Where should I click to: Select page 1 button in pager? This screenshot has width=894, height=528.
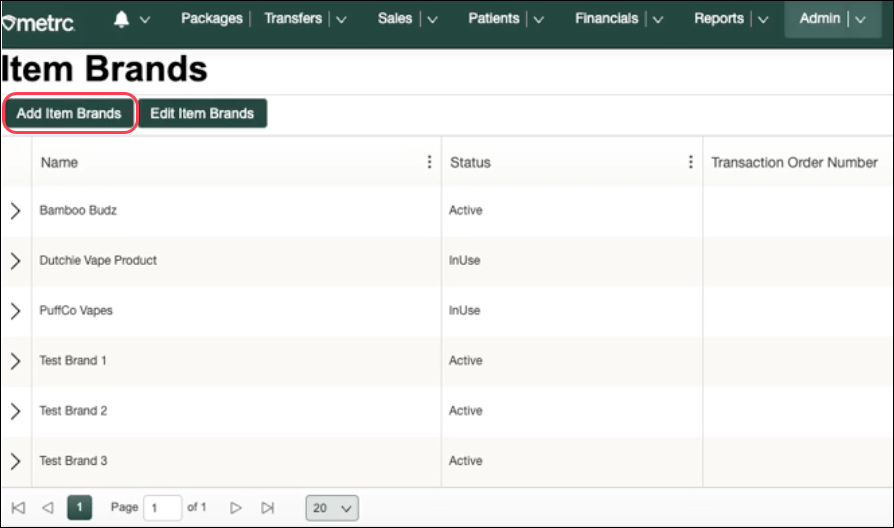coord(79,507)
